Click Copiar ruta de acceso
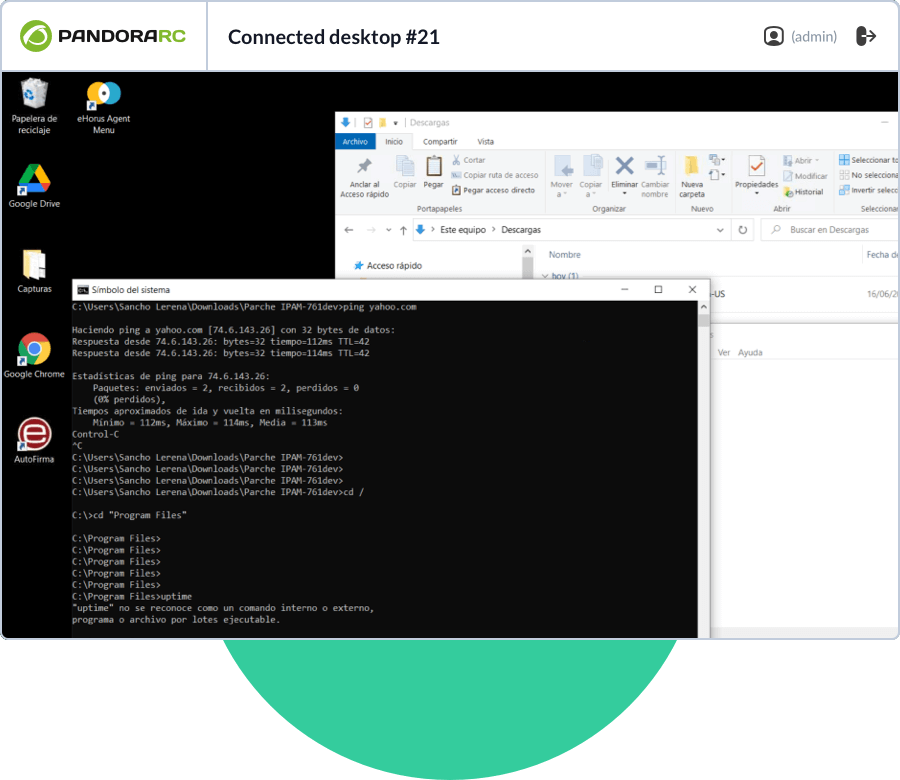This screenshot has height=780, width=900. click(x=495, y=175)
